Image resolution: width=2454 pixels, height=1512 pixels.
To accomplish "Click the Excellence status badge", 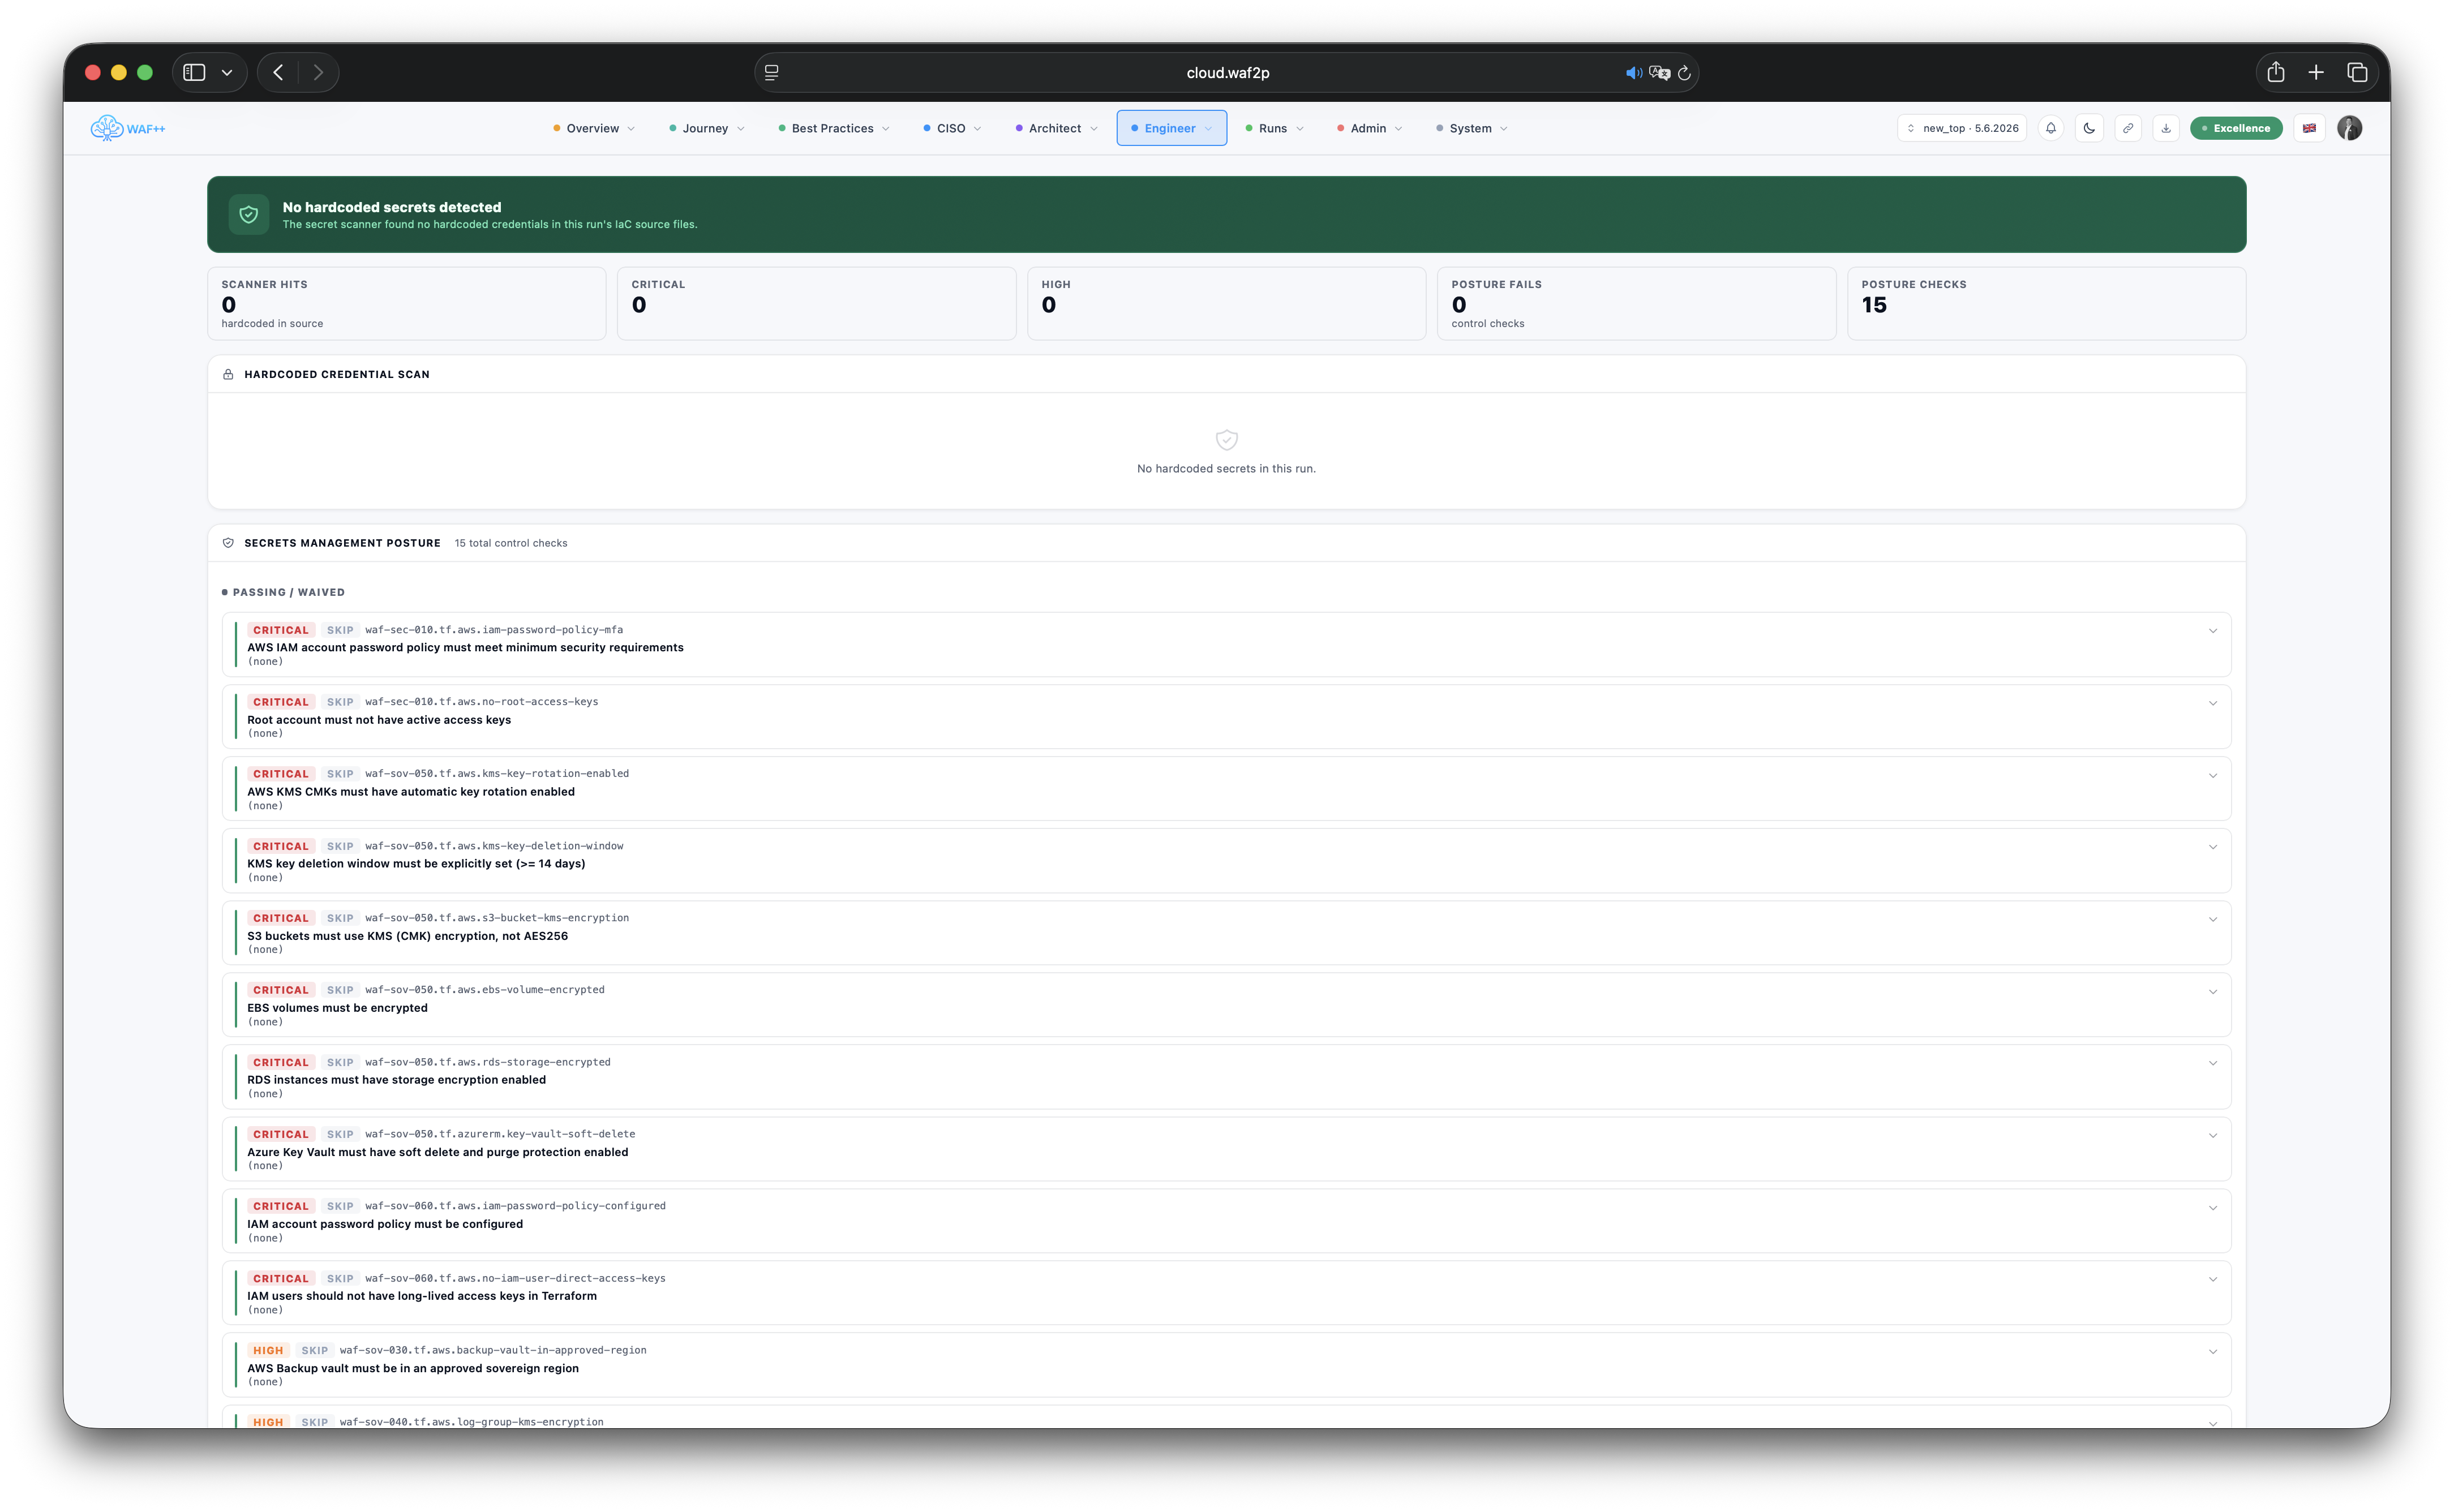I will [2236, 128].
